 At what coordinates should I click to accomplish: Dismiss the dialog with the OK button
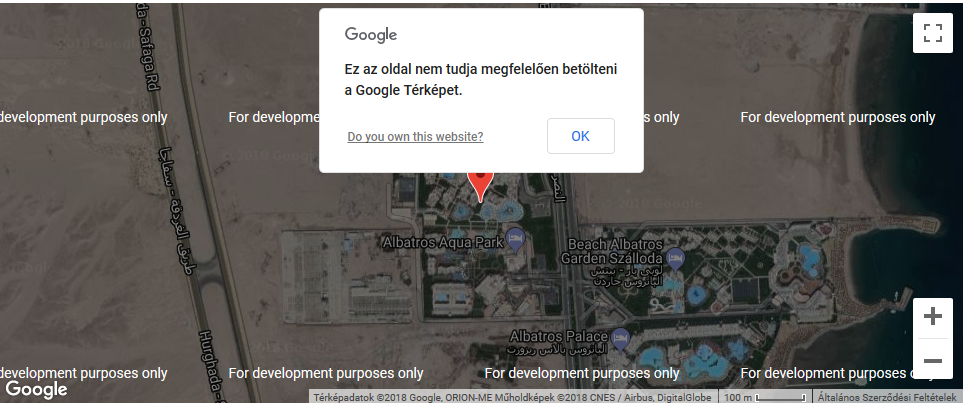[580, 136]
